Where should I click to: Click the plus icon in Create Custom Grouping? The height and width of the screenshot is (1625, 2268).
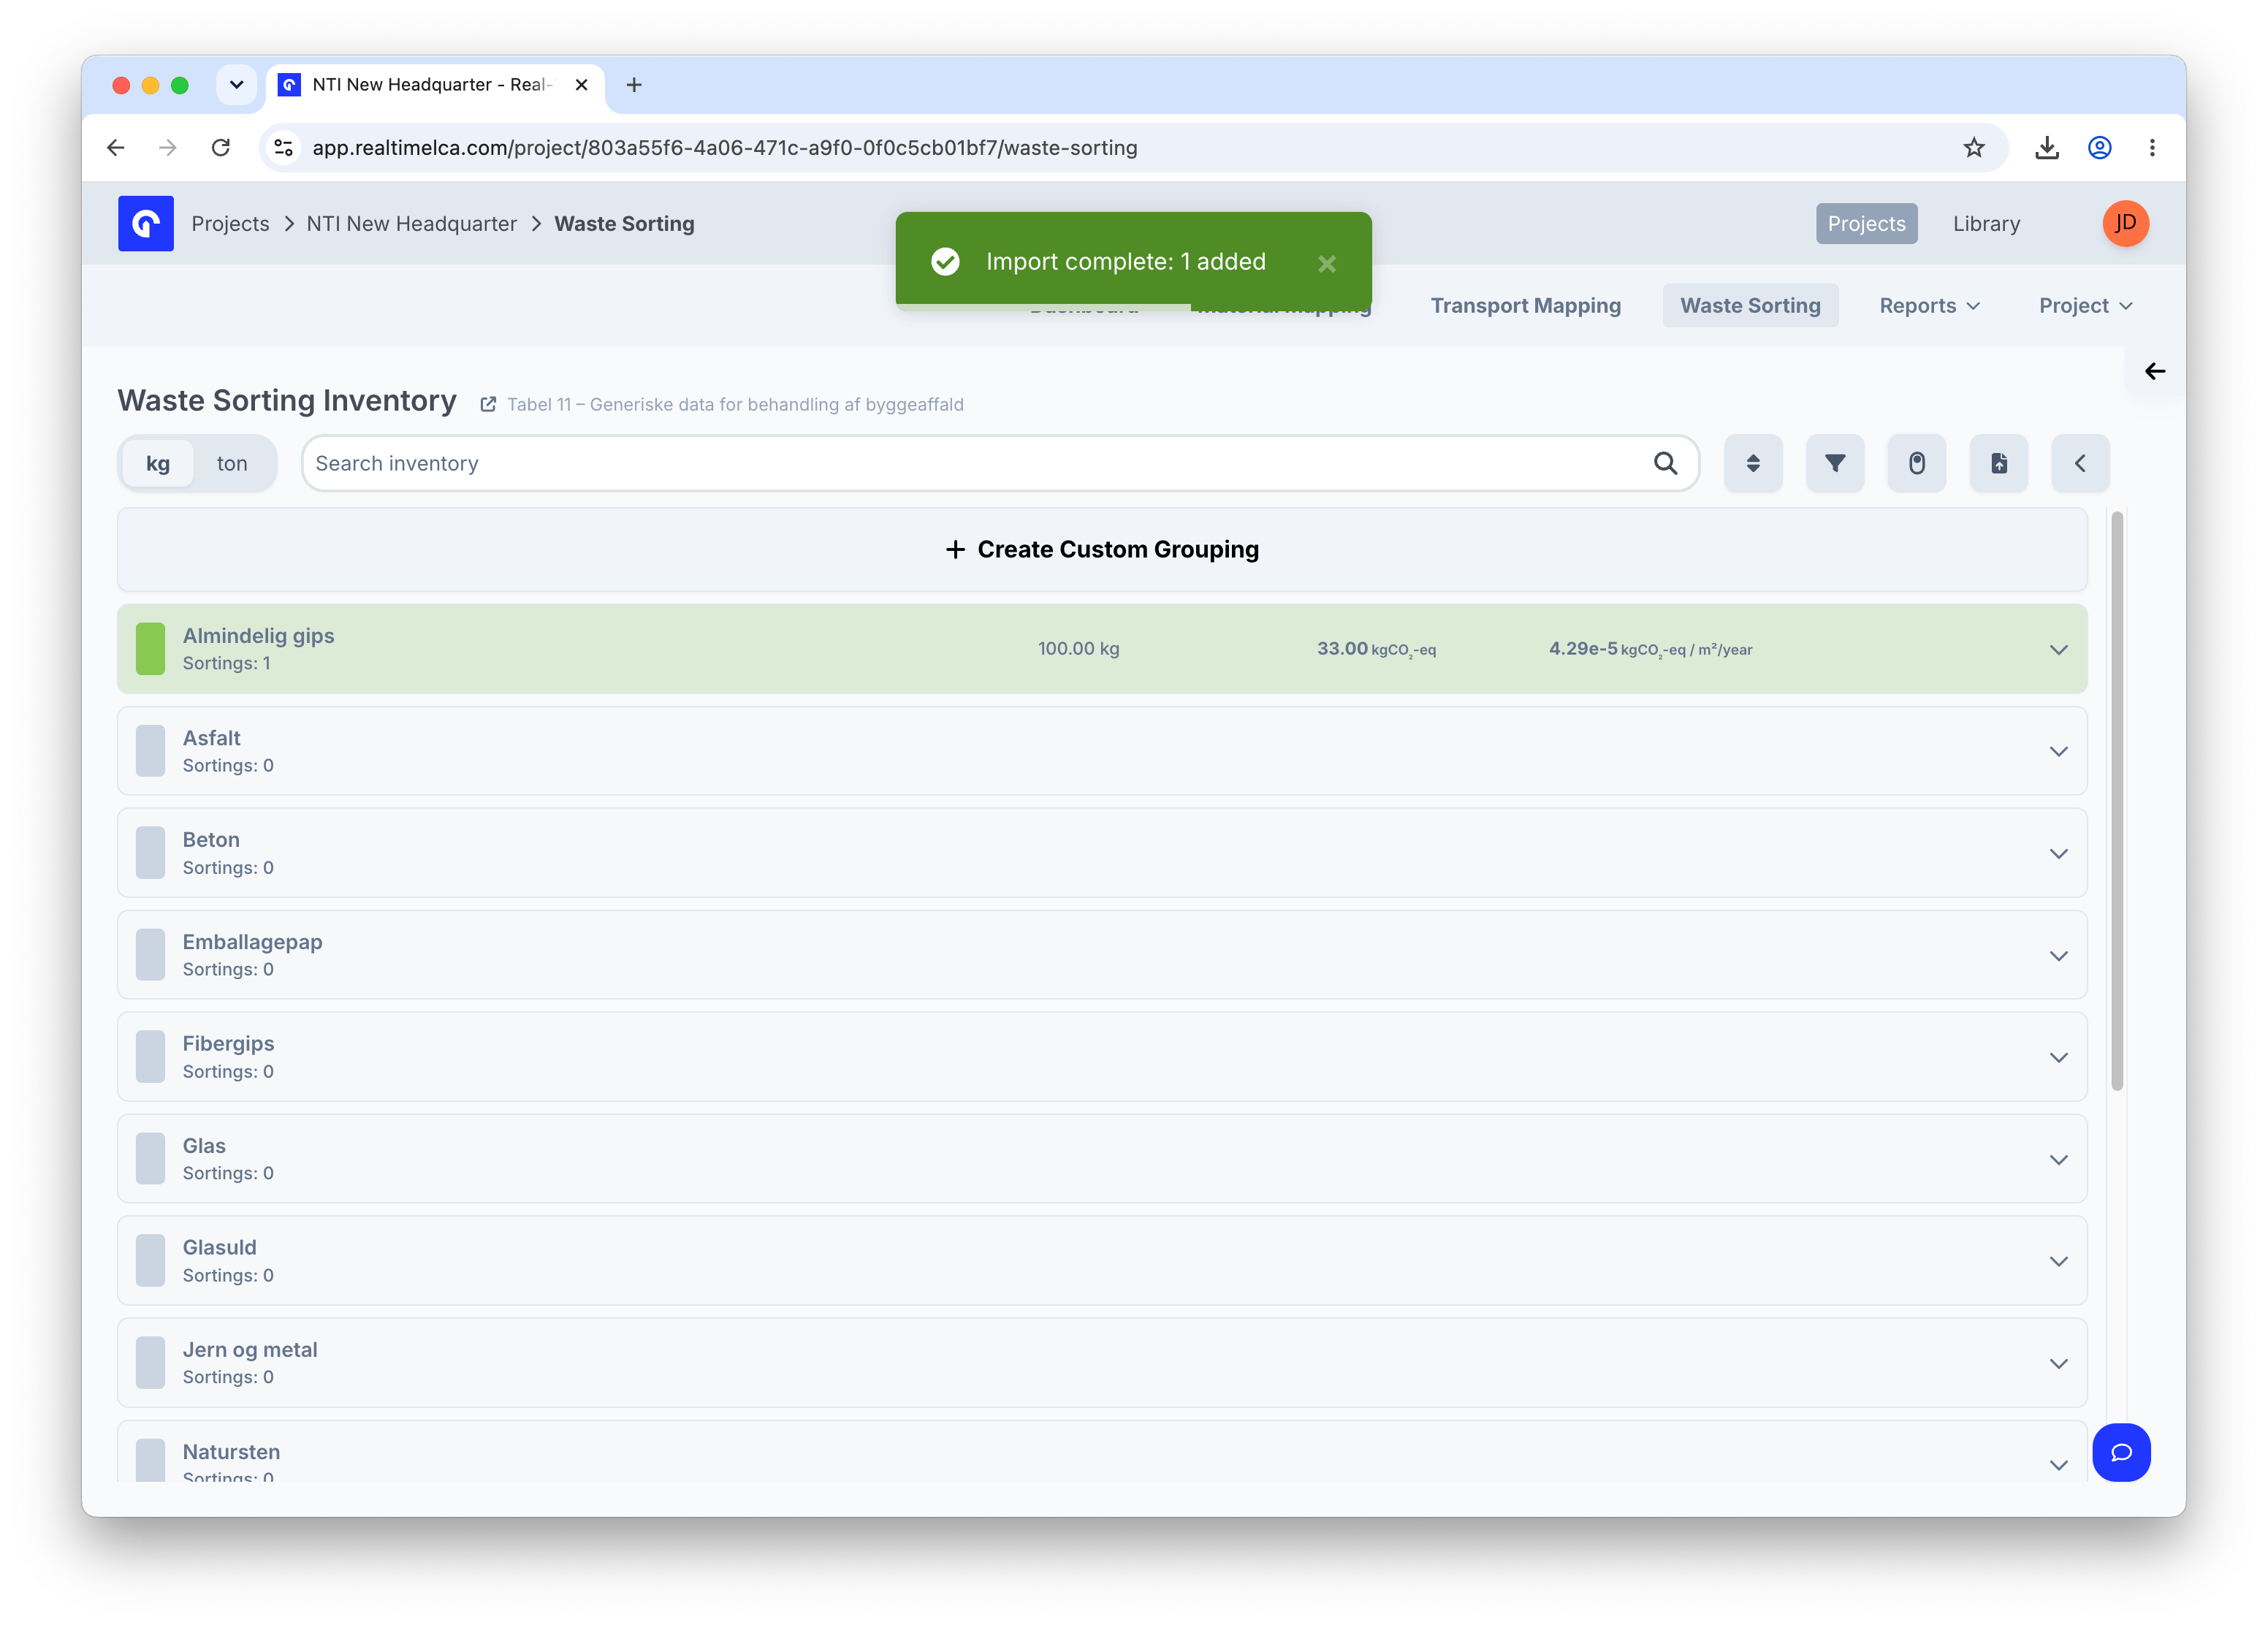pyautogui.click(x=956, y=550)
